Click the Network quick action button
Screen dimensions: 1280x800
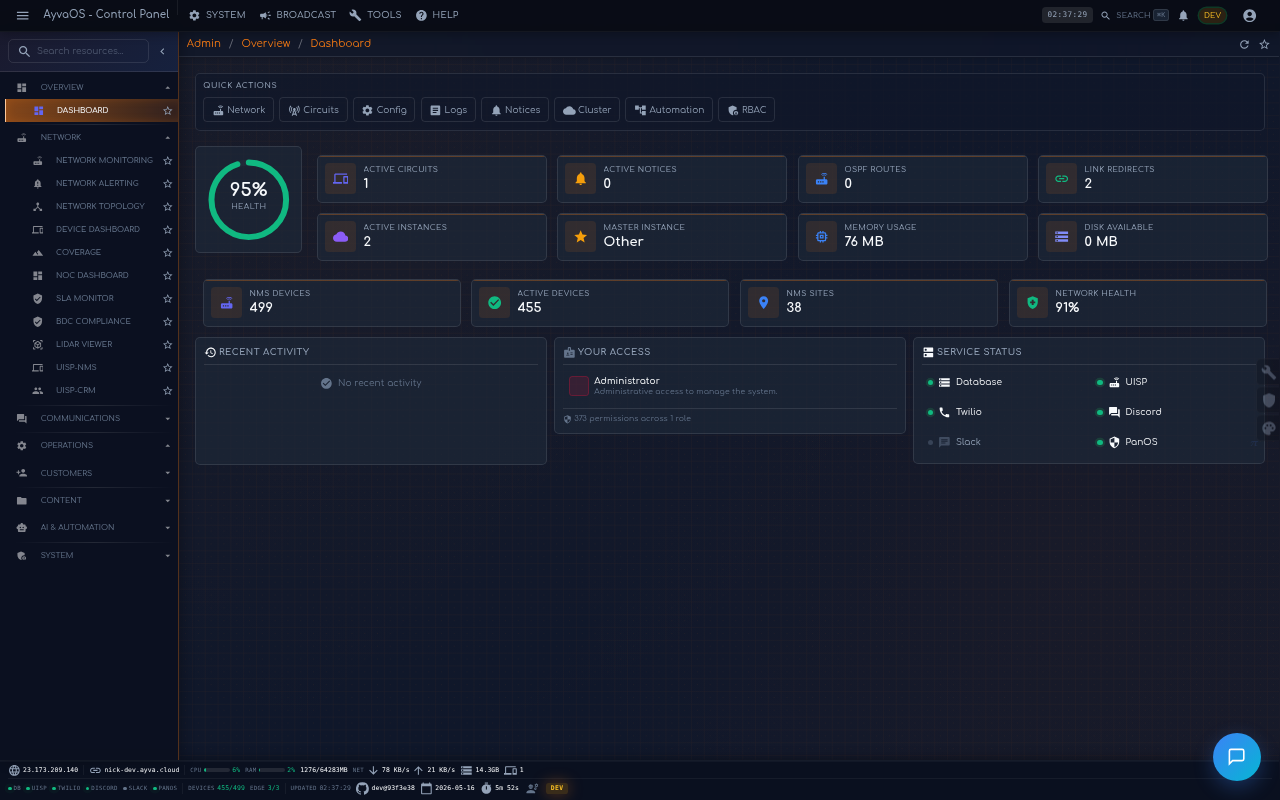pyautogui.click(x=239, y=110)
